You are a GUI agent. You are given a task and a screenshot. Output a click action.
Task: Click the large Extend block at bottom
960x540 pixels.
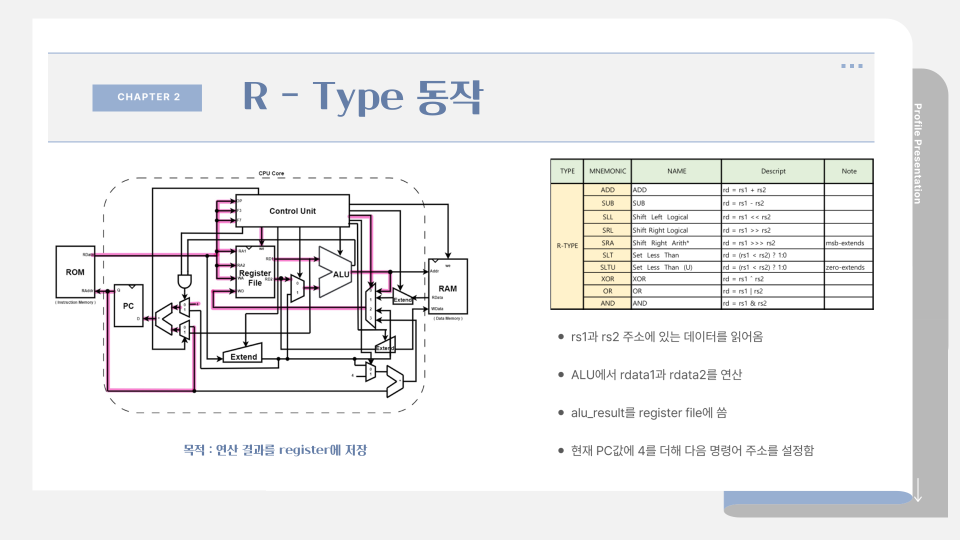point(243,355)
